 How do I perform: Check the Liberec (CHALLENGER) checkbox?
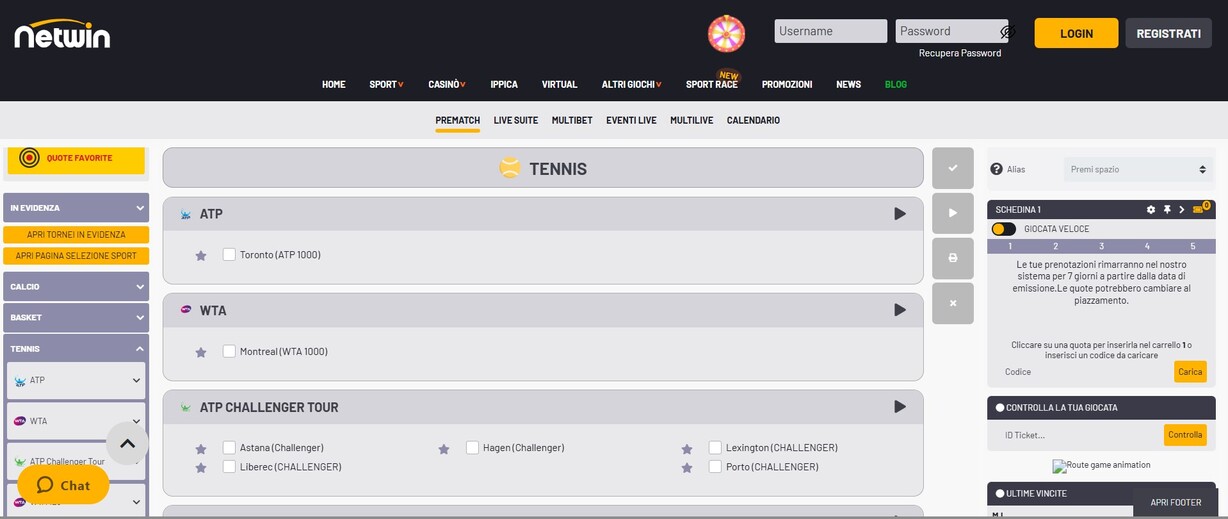click(x=229, y=466)
